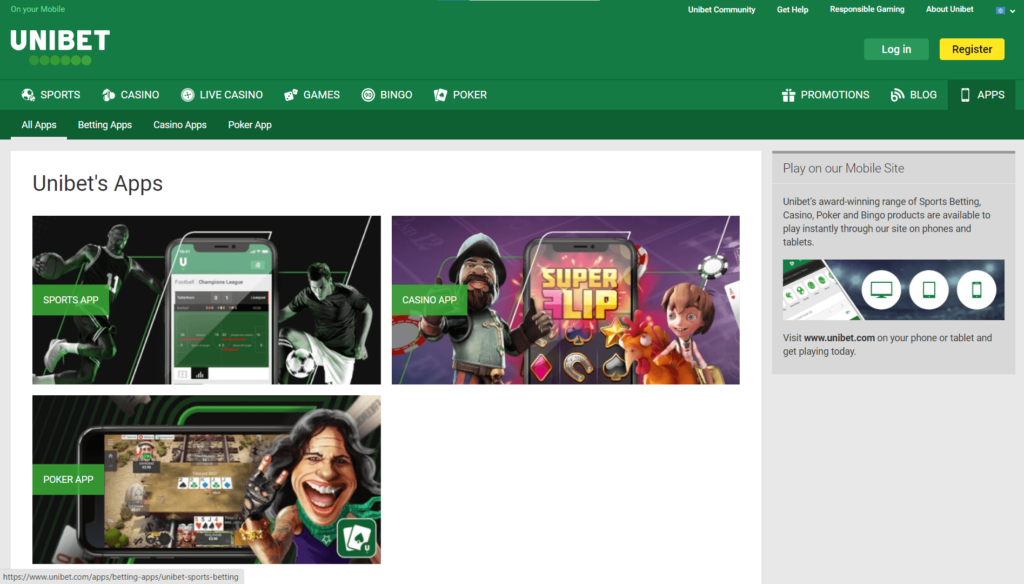Click the Games dice icon
1024x584 pixels.
tap(291, 95)
